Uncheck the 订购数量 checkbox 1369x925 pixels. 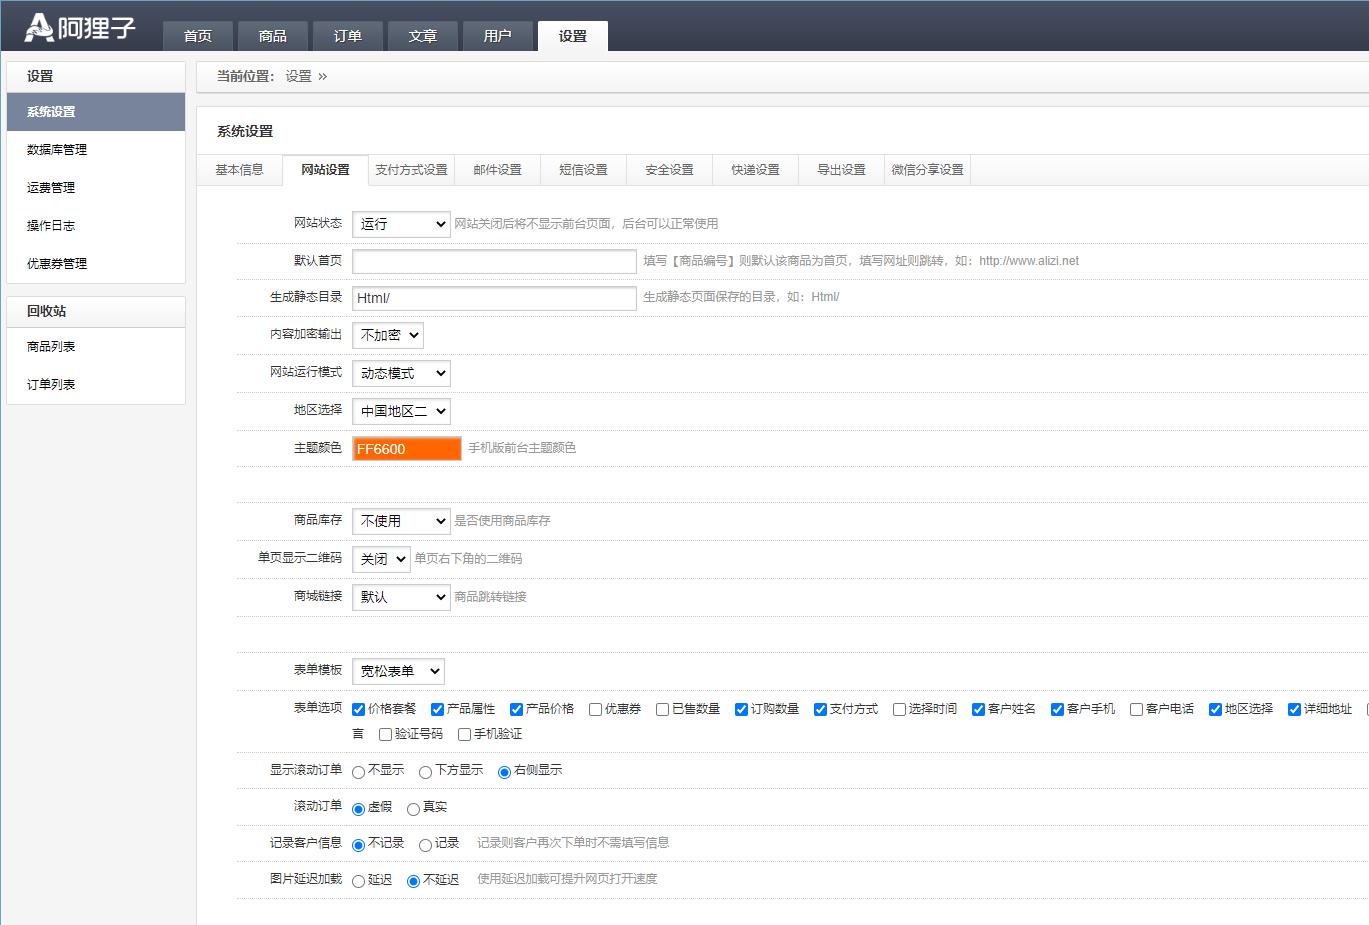coord(741,709)
